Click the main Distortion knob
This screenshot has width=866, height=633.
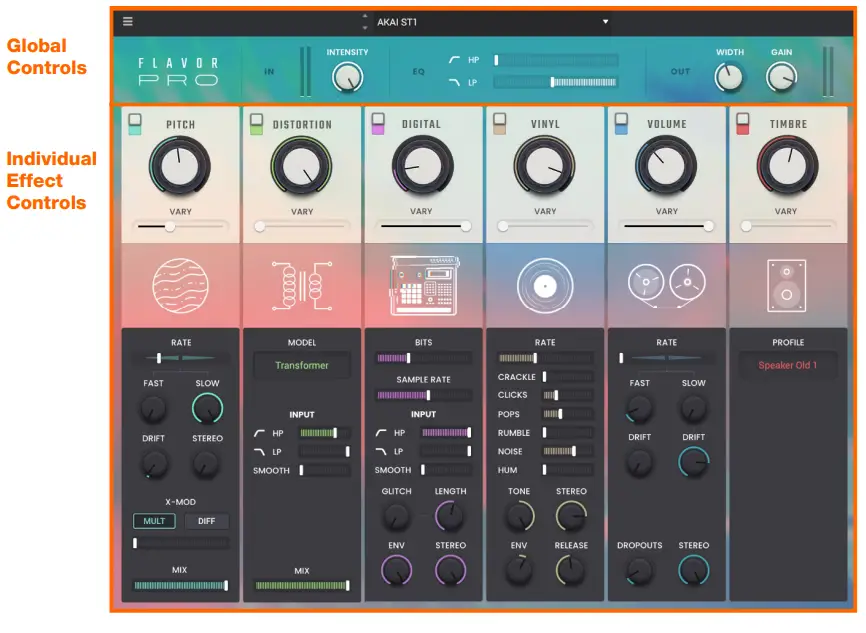click(301, 165)
